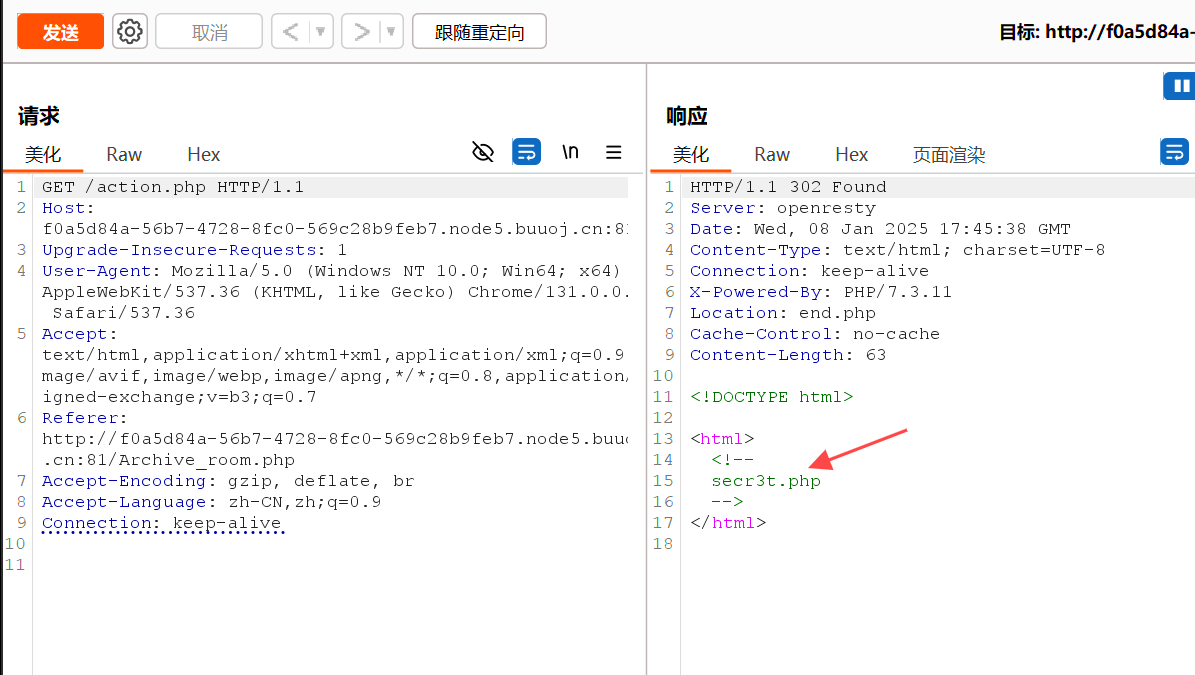Select the response Raw tab
The width and height of the screenshot is (1195, 675).
[772, 154]
